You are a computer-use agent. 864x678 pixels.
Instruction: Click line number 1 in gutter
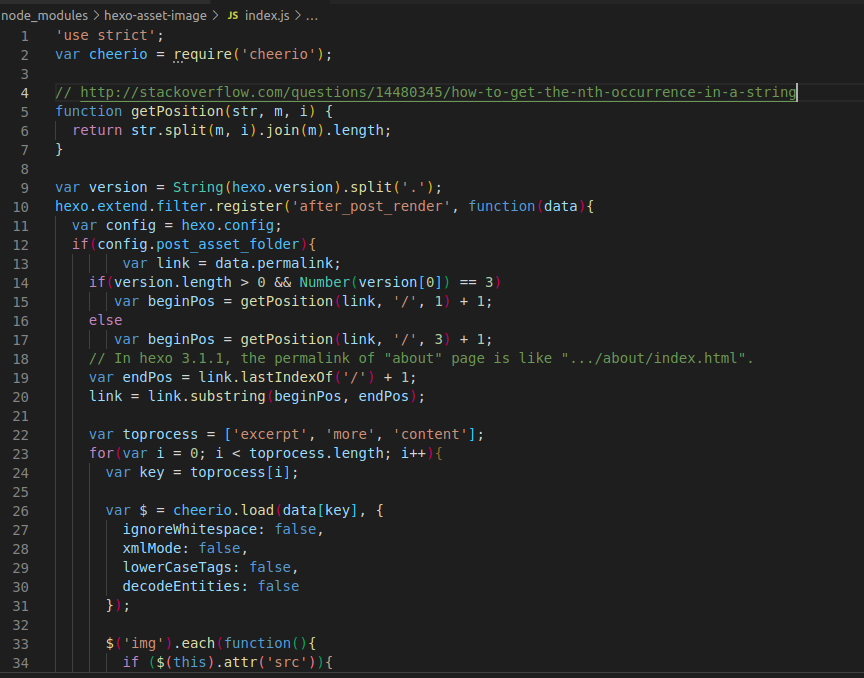[24, 36]
